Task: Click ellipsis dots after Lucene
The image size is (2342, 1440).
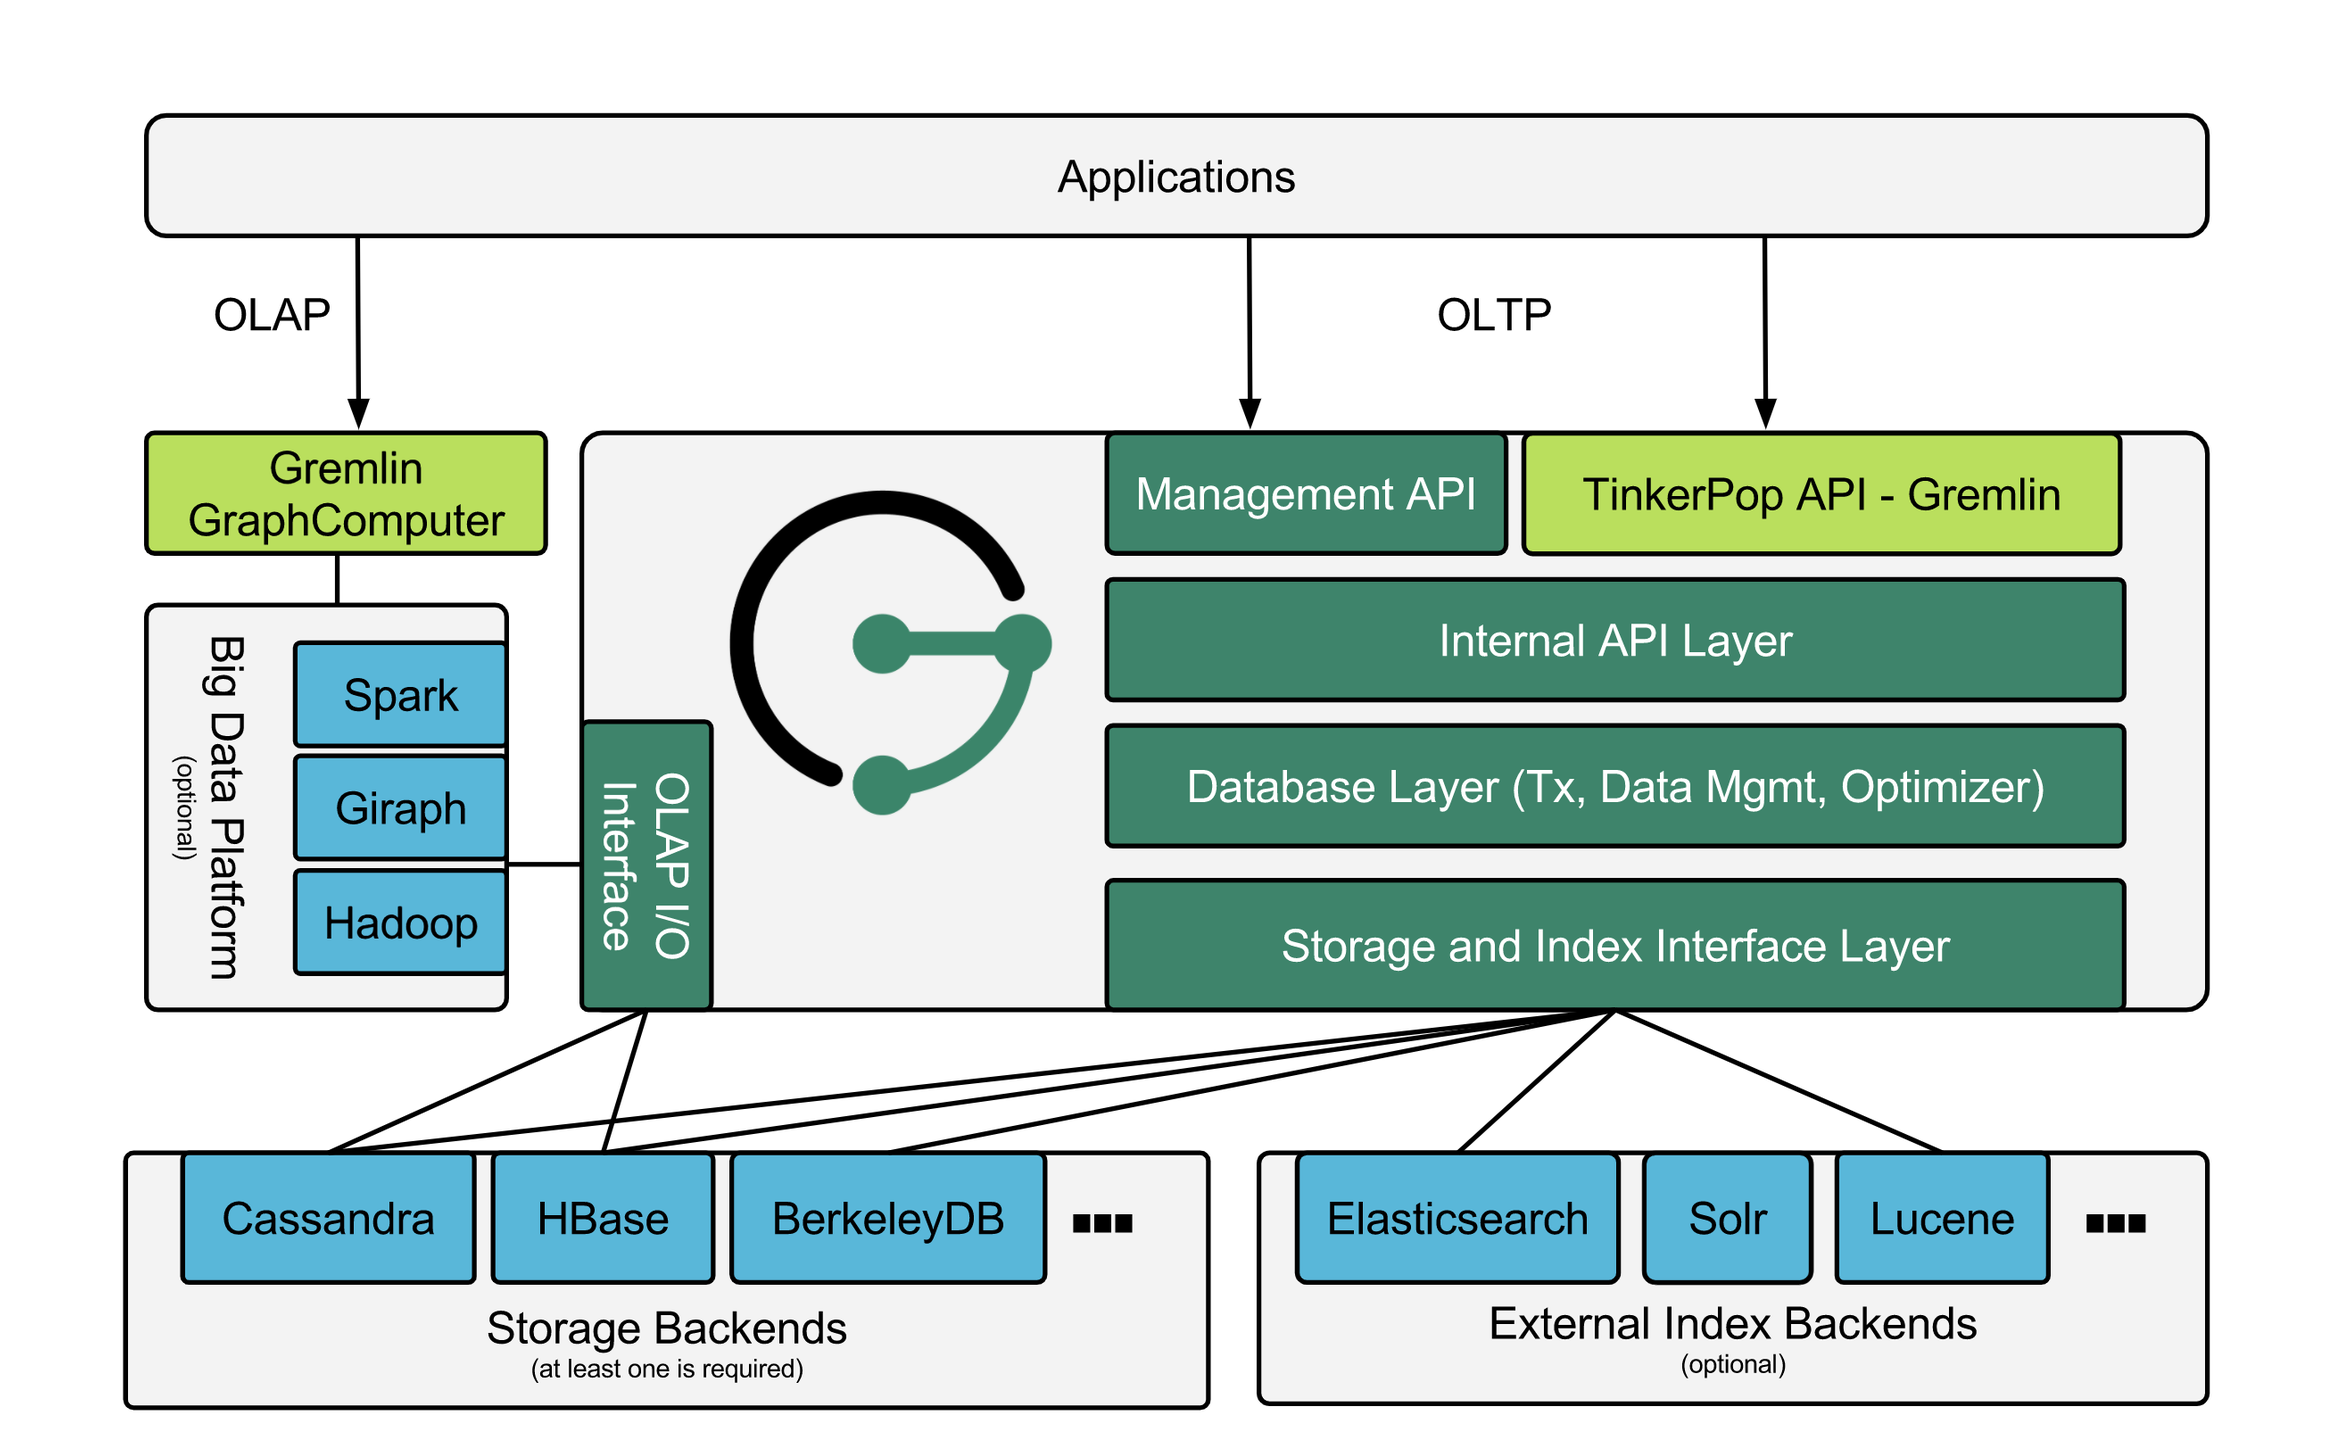Action: click(2115, 1222)
